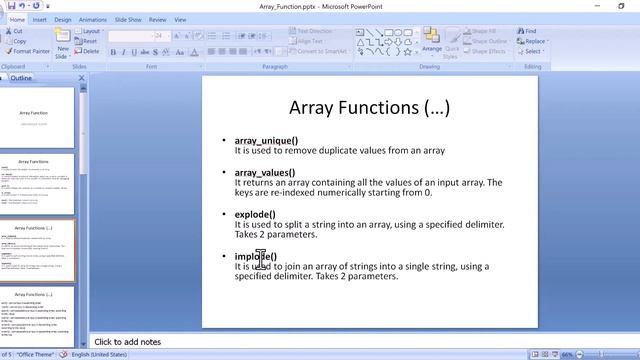Viewport: 640px width, 360px height.
Task: Open the Review tab
Action: point(157,20)
